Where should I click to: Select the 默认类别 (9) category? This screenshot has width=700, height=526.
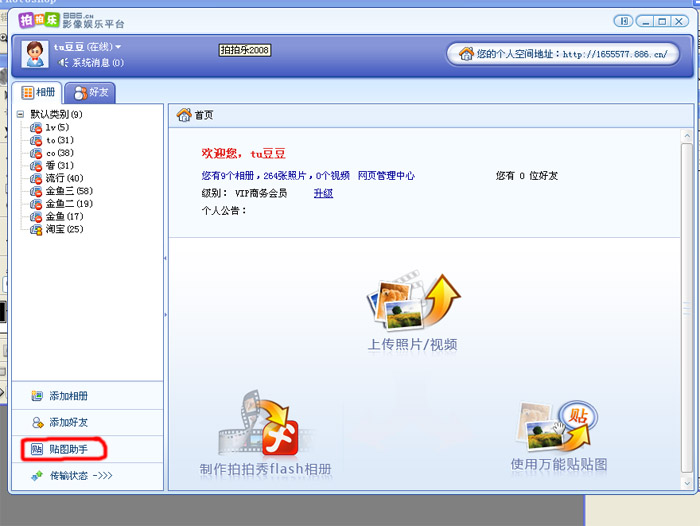56,114
